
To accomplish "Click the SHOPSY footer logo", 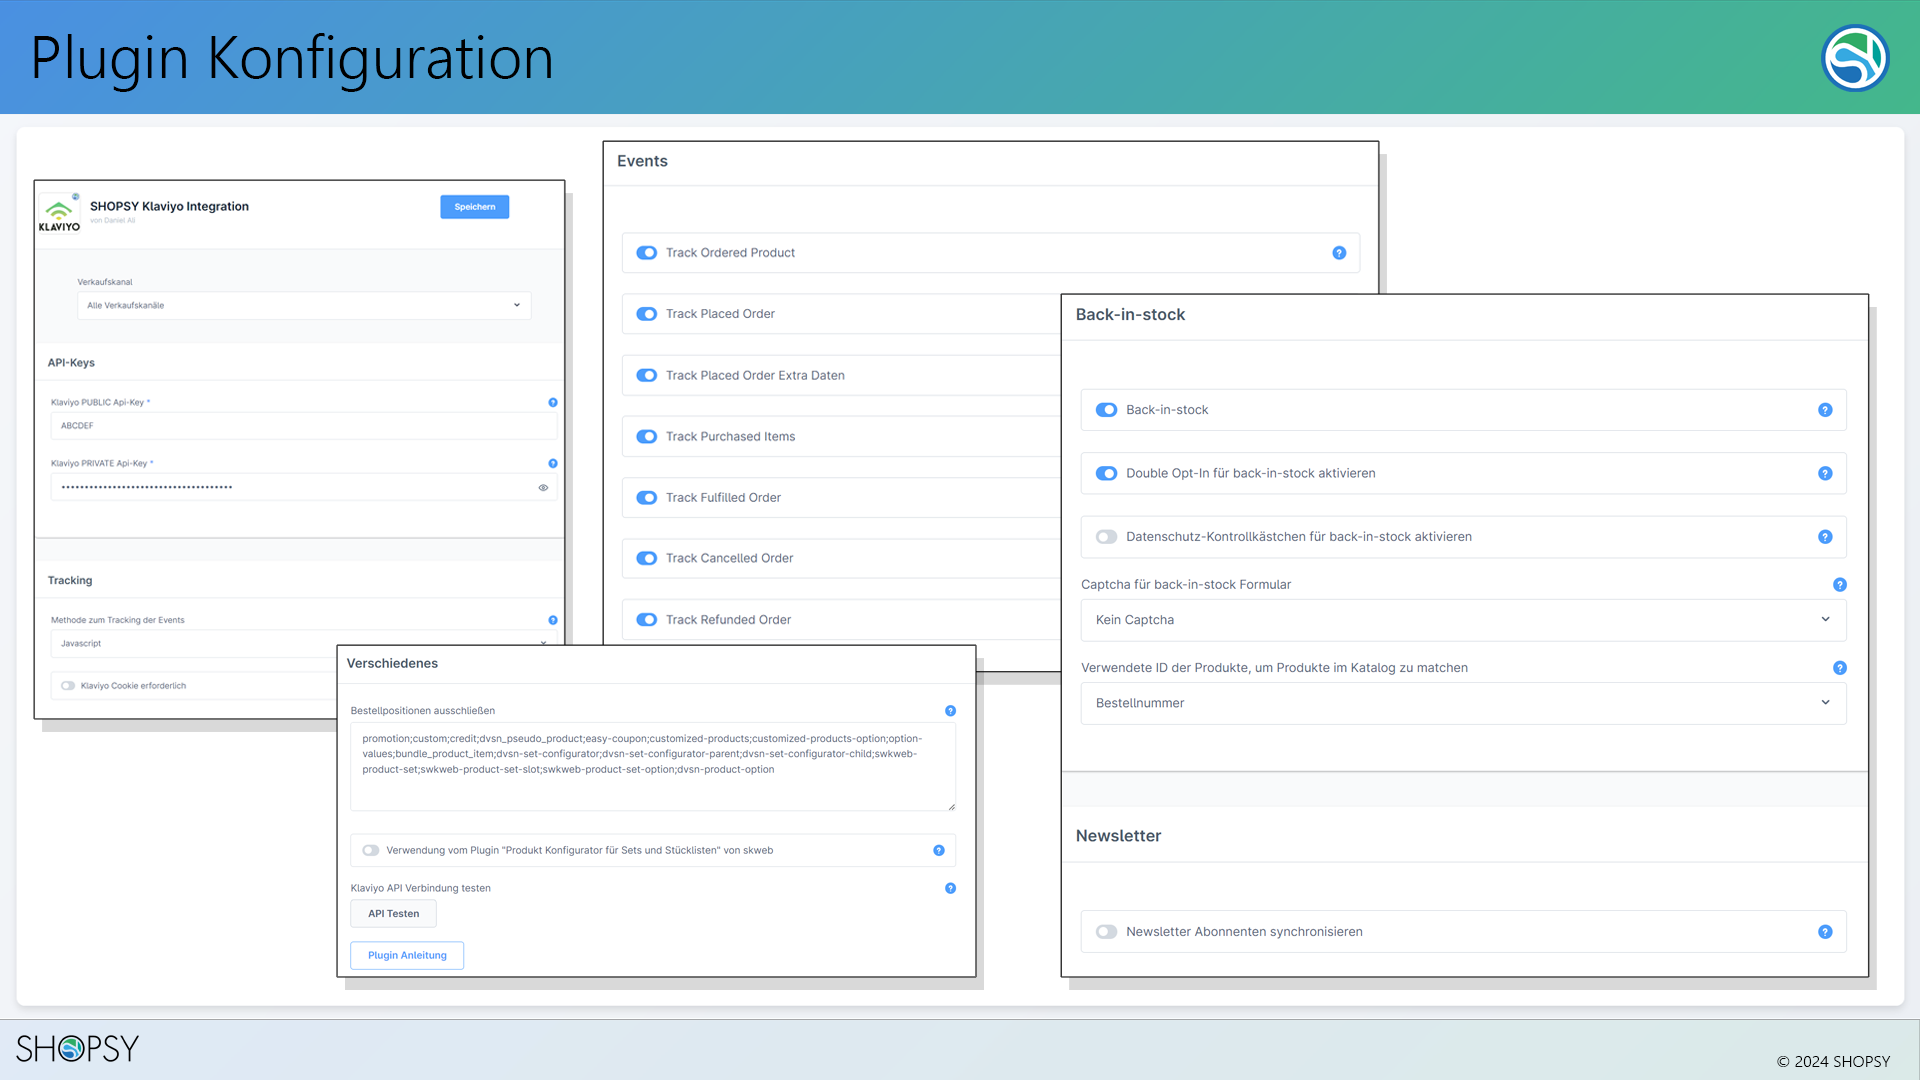I will (77, 1048).
